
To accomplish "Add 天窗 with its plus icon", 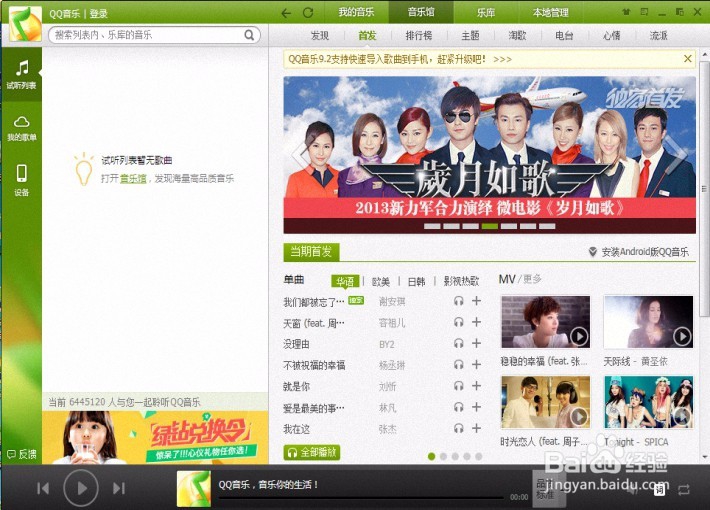I will point(476,322).
